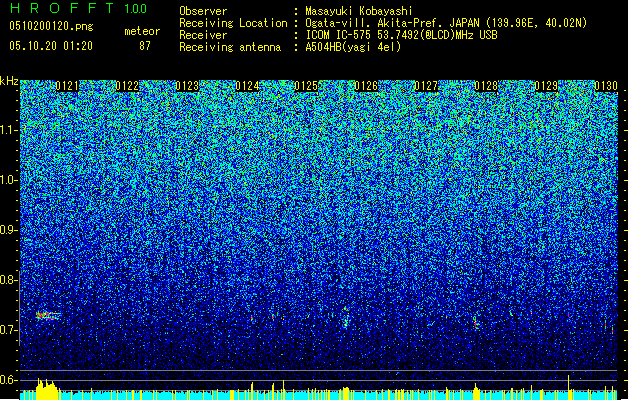Click time marker 0130
The width and height of the screenshot is (629, 400).
tap(606, 86)
